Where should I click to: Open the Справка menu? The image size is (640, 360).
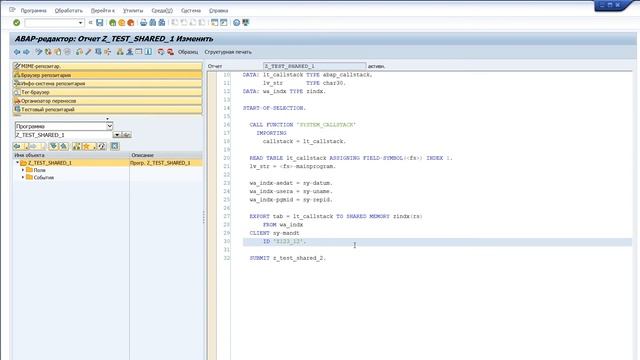coord(218,11)
